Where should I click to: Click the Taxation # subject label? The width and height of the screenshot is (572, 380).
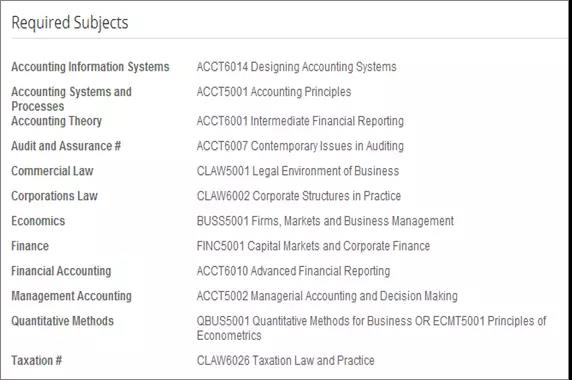36,361
